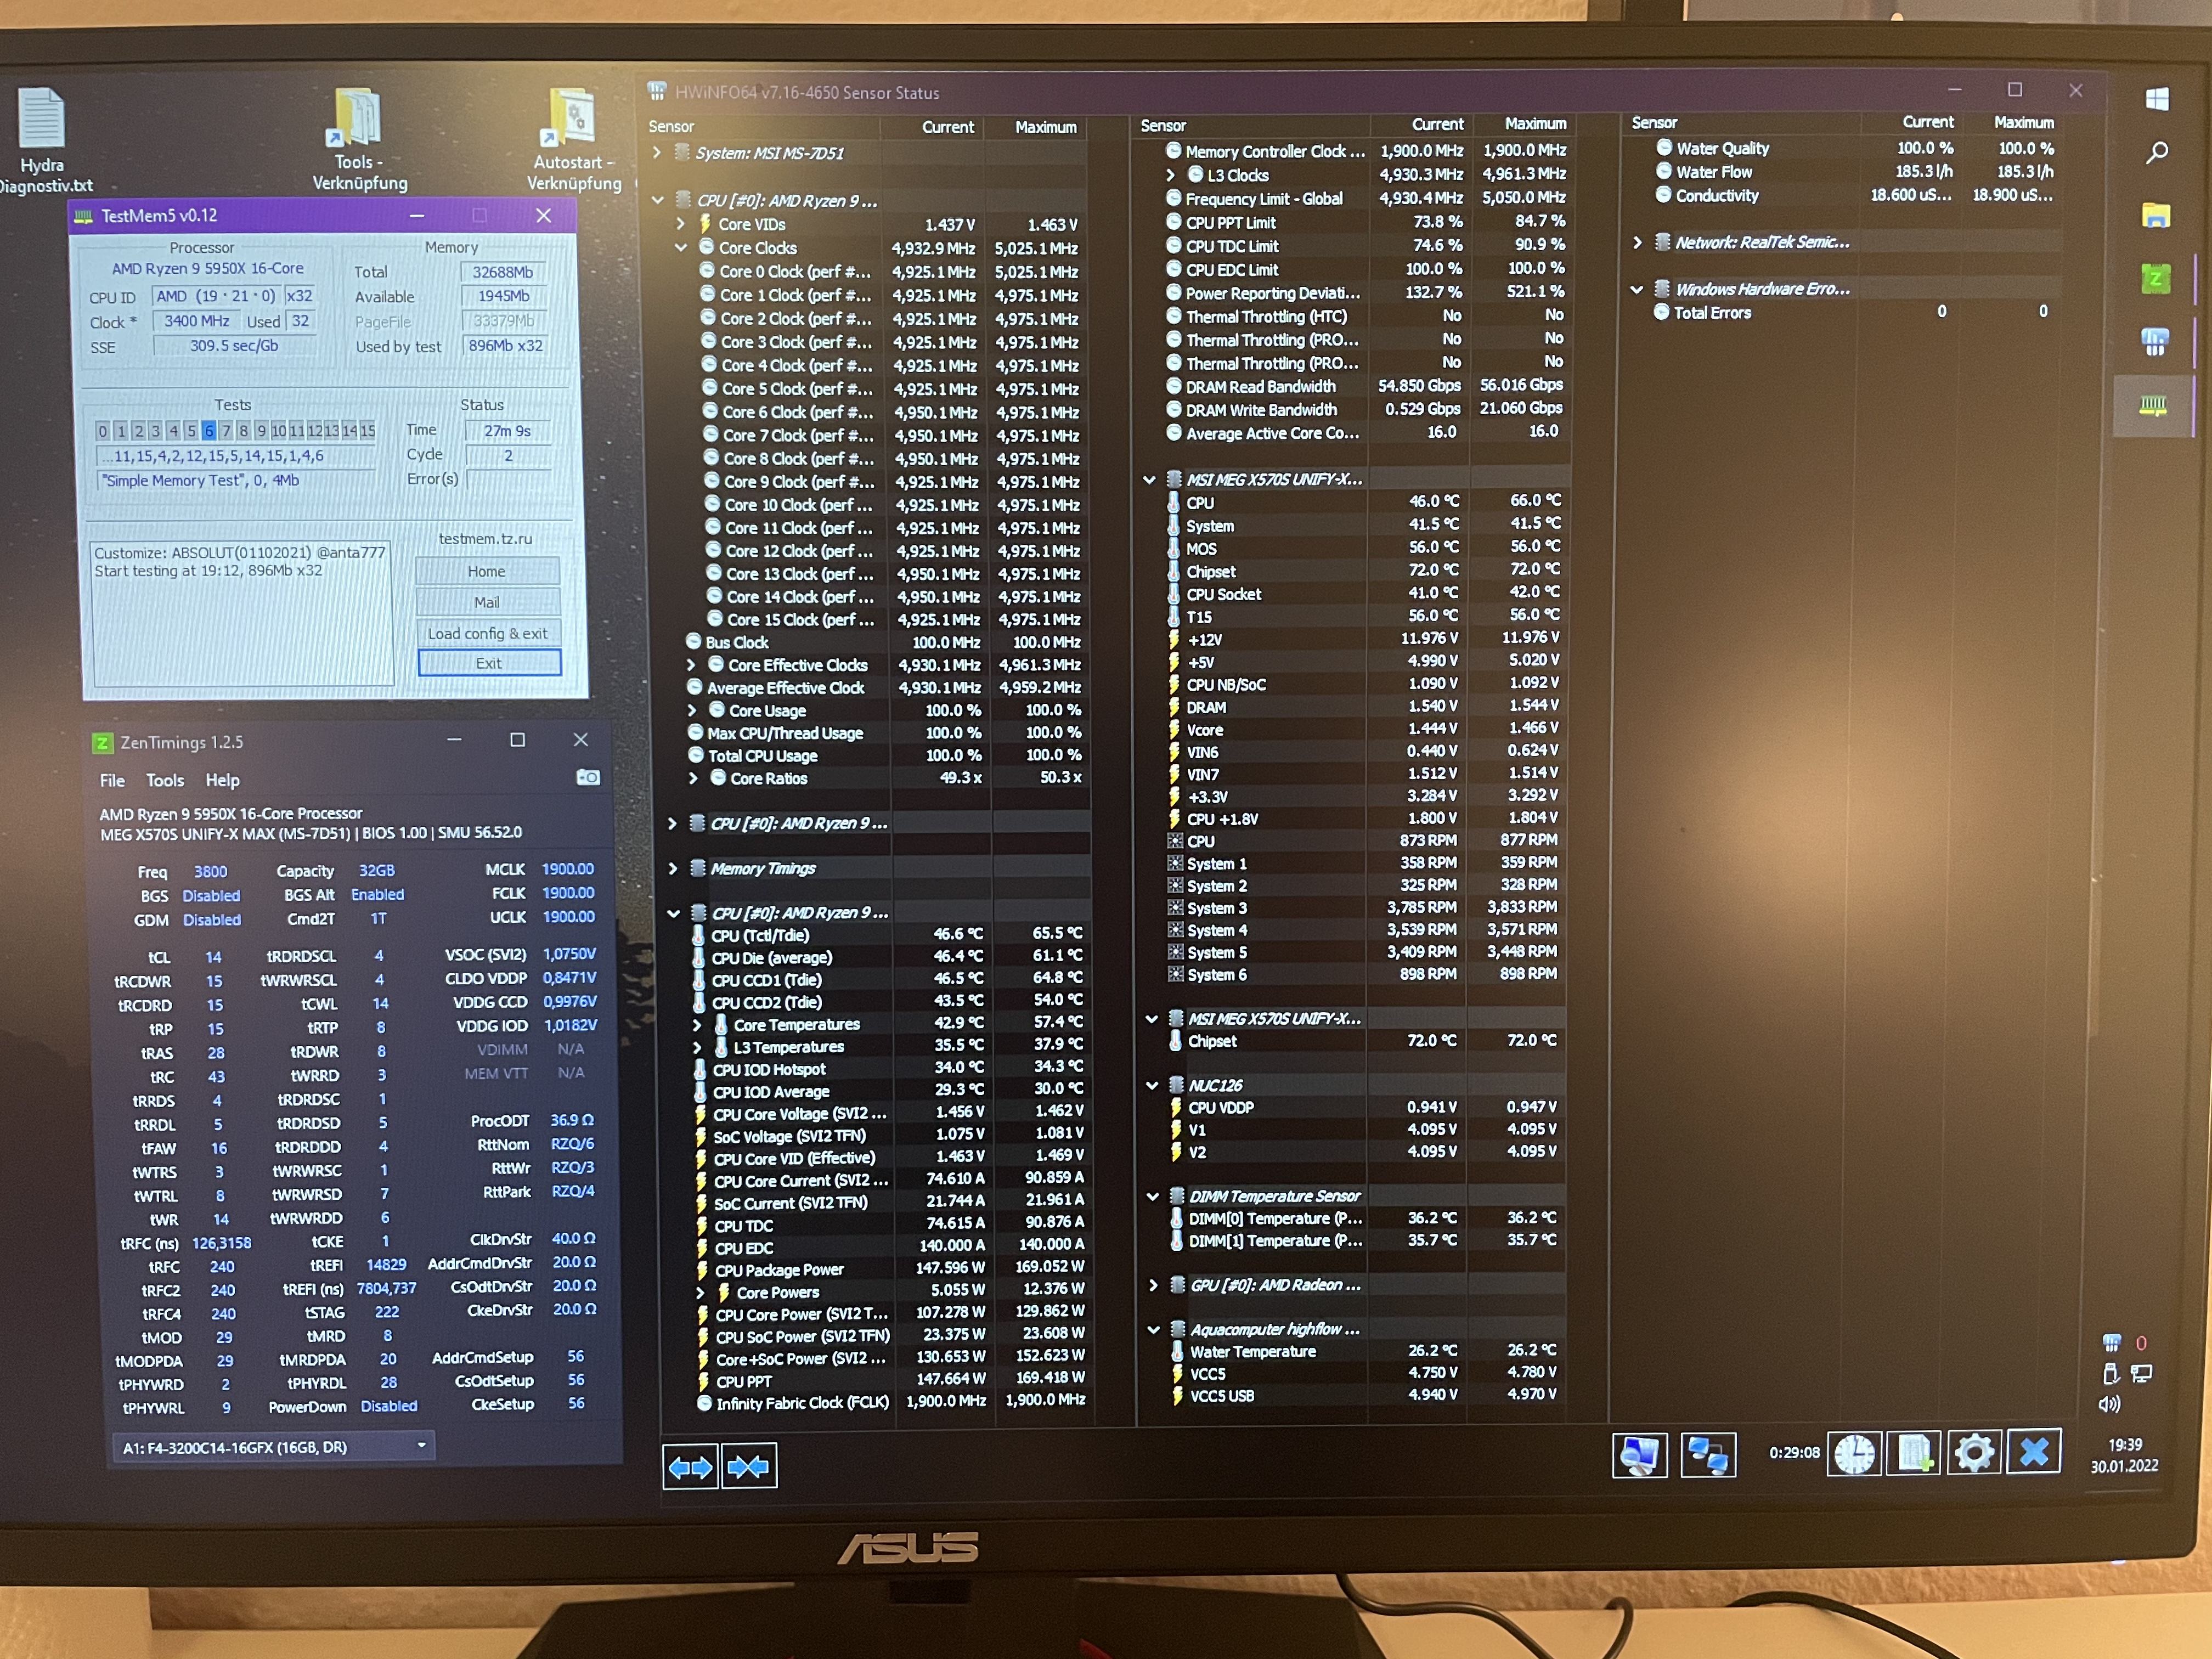This screenshot has height=1659, width=2212.
Task: Click the green ZenTimings taskbar icon
Action: tap(2155, 278)
